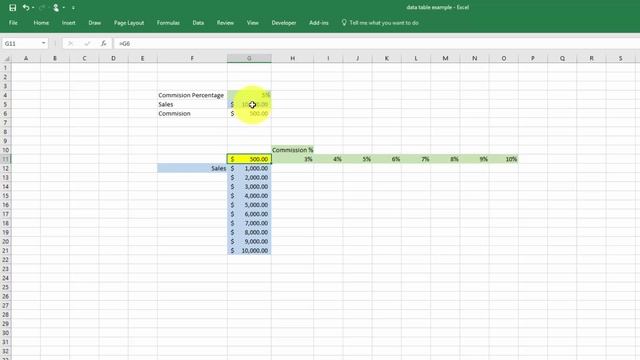Switch to the Insert ribbon tab

(x=69, y=23)
